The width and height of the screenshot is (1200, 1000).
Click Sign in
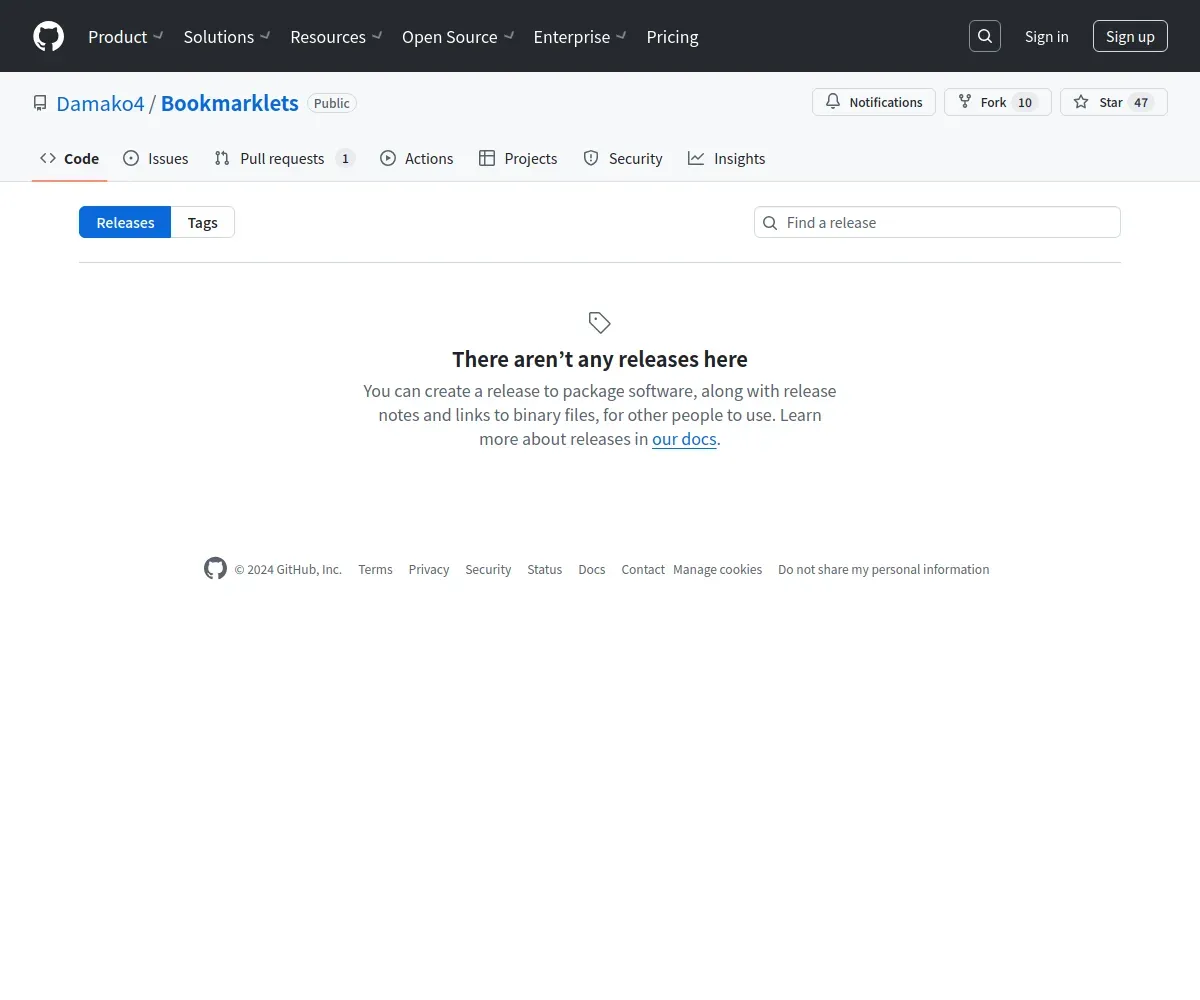1046,36
